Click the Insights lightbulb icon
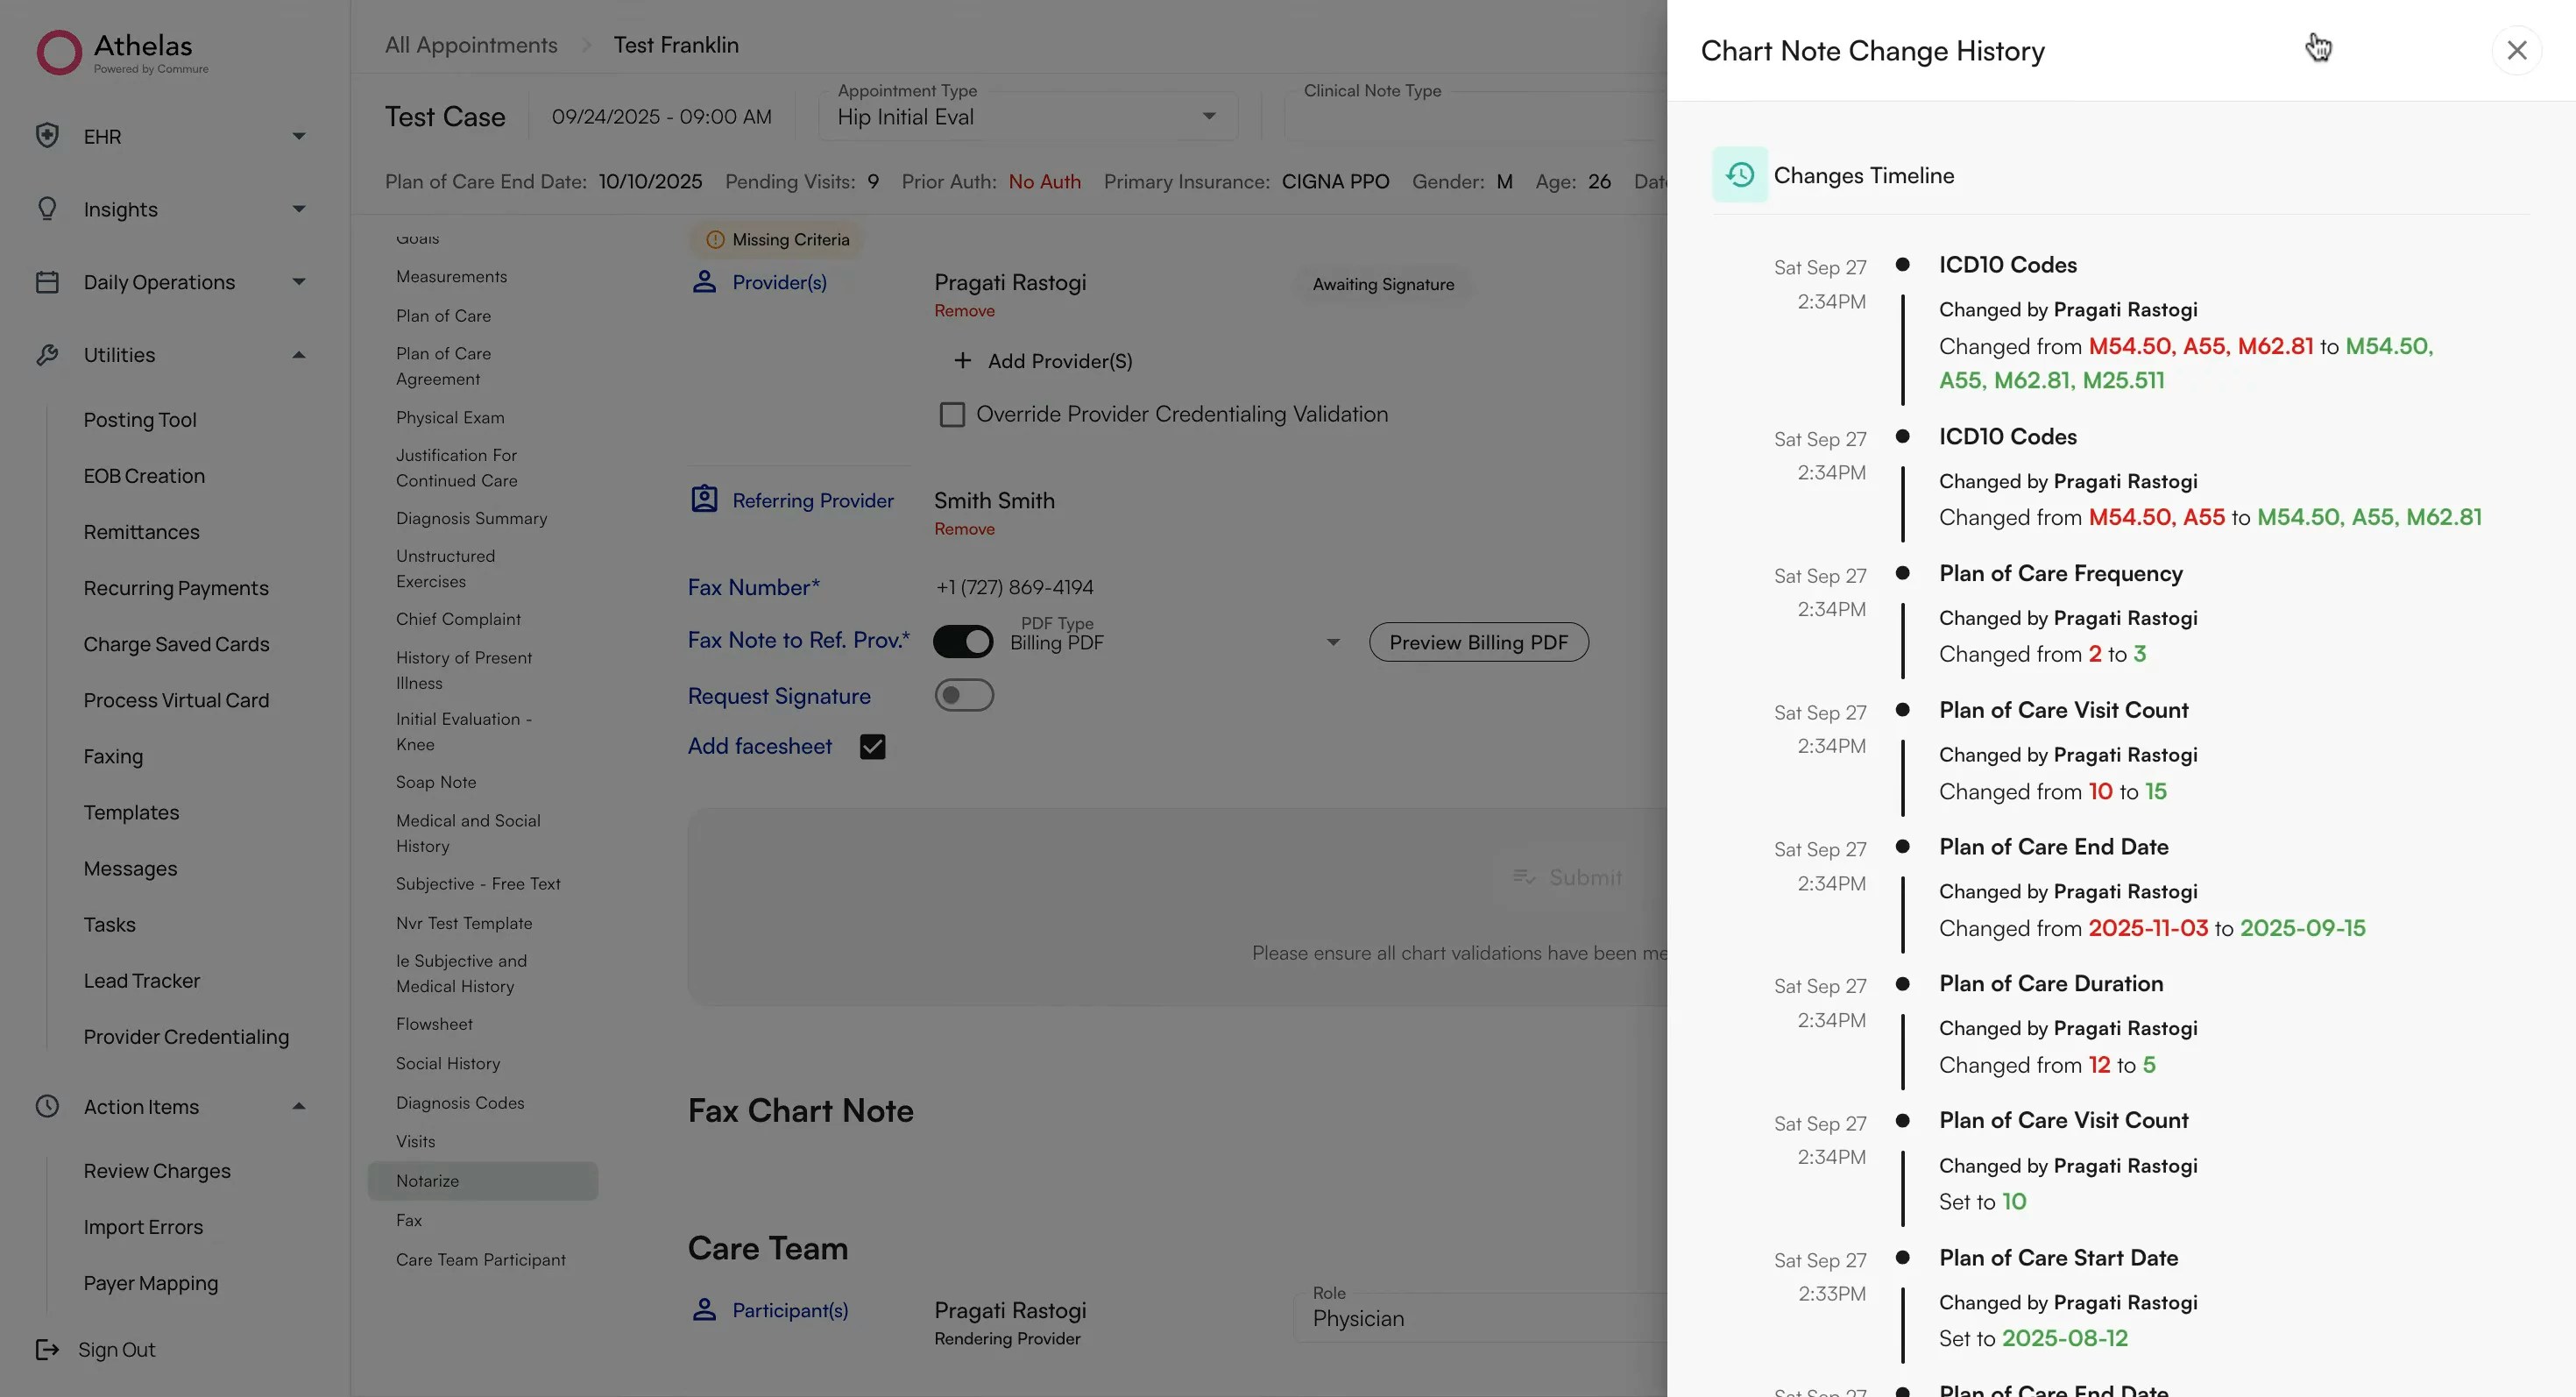This screenshot has width=2576, height=1397. click(47, 209)
